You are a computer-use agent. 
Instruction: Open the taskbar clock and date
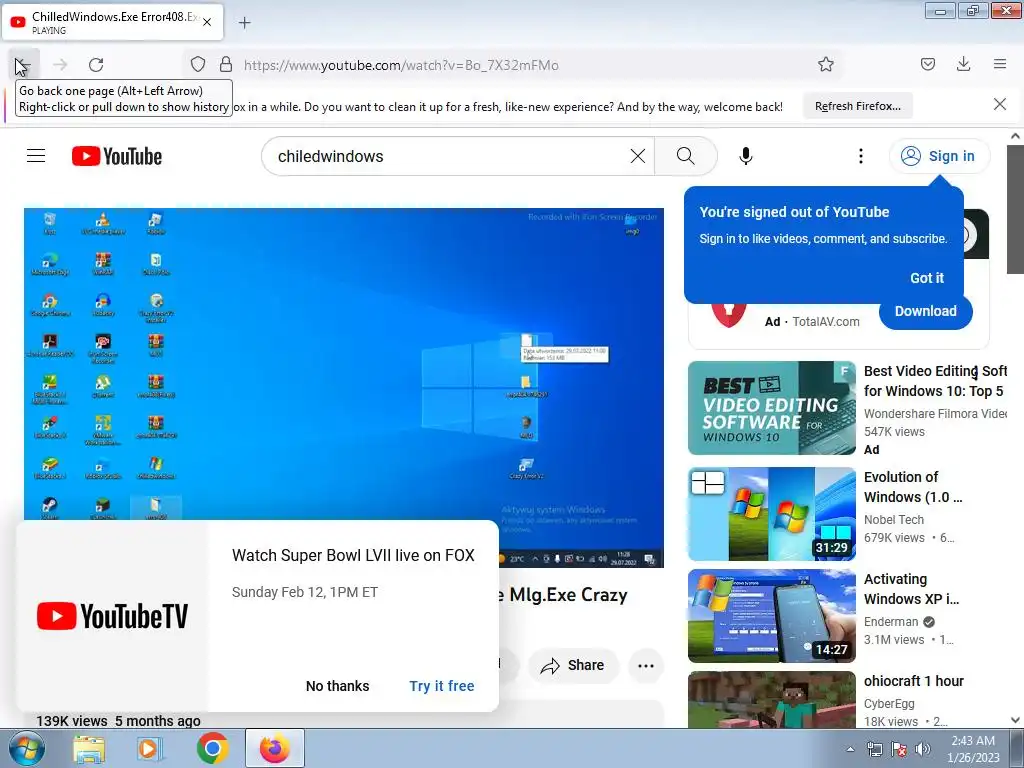point(973,749)
